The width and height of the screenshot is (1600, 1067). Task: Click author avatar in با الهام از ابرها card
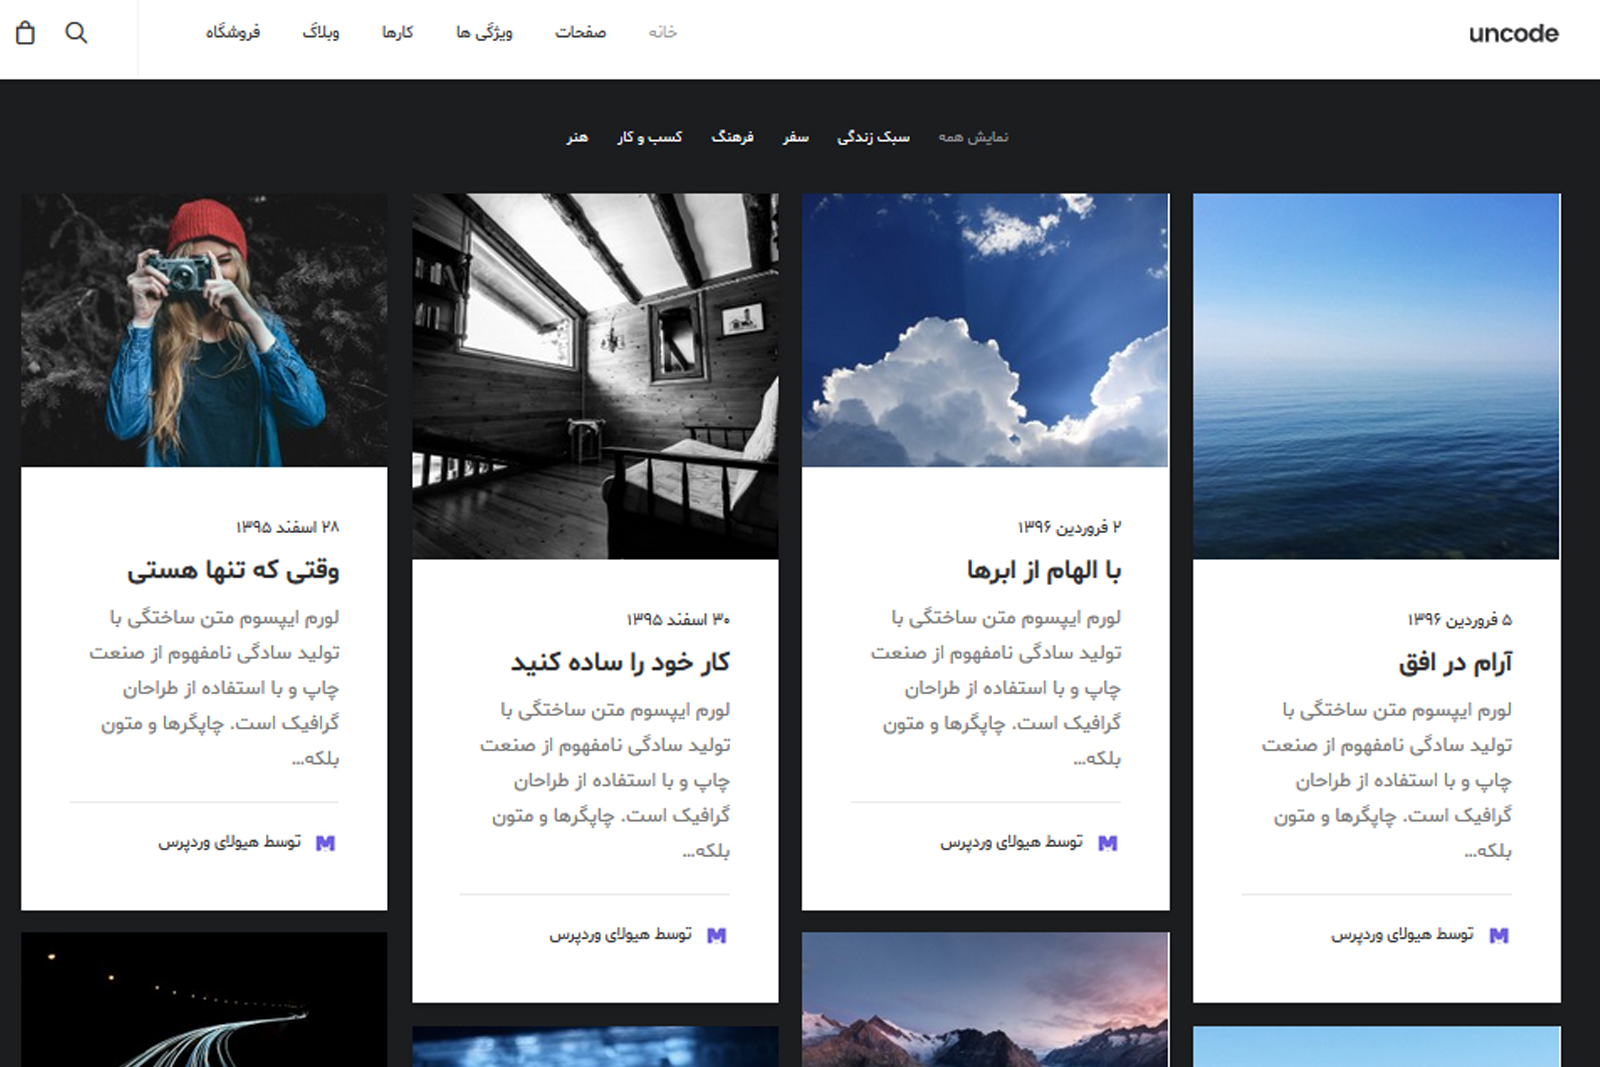click(x=1107, y=843)
